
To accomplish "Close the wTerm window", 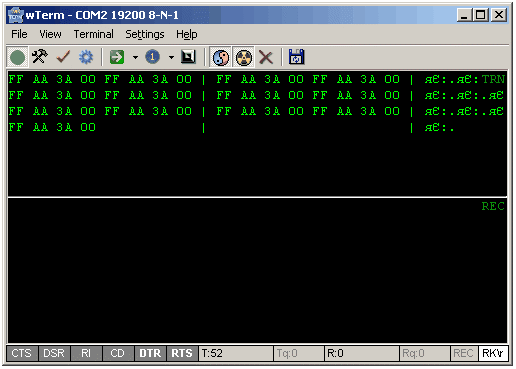I will [x=499, y=15].
